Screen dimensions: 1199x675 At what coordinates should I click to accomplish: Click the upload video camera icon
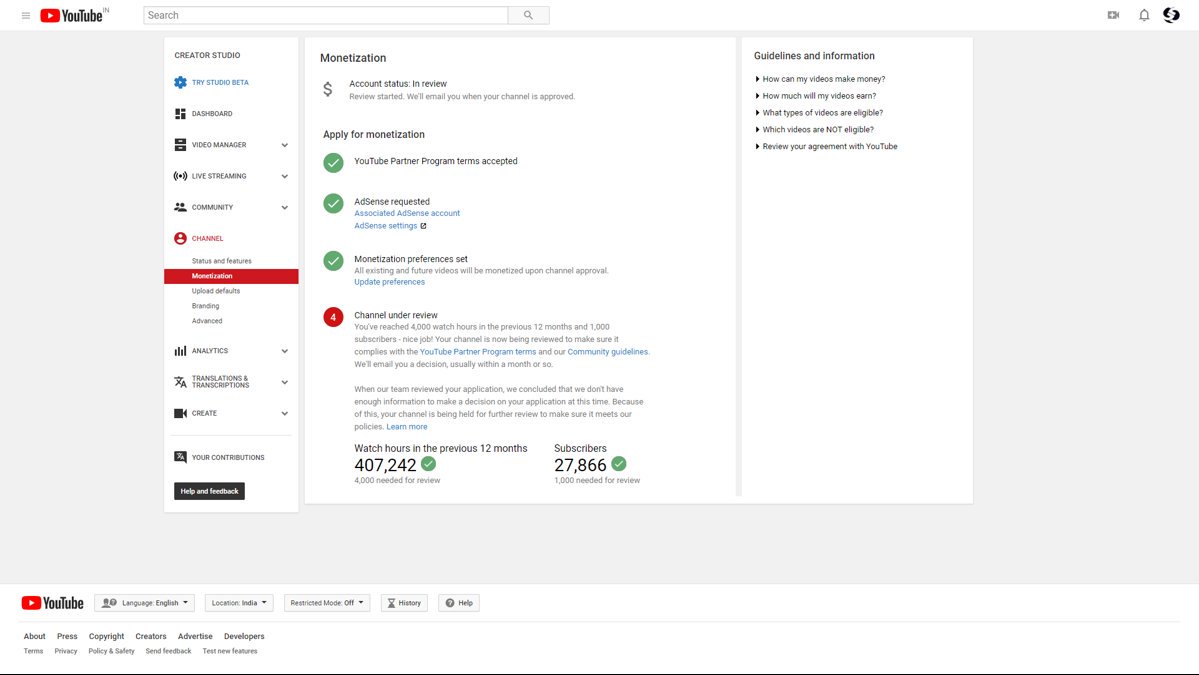[x=1113, y=15]
